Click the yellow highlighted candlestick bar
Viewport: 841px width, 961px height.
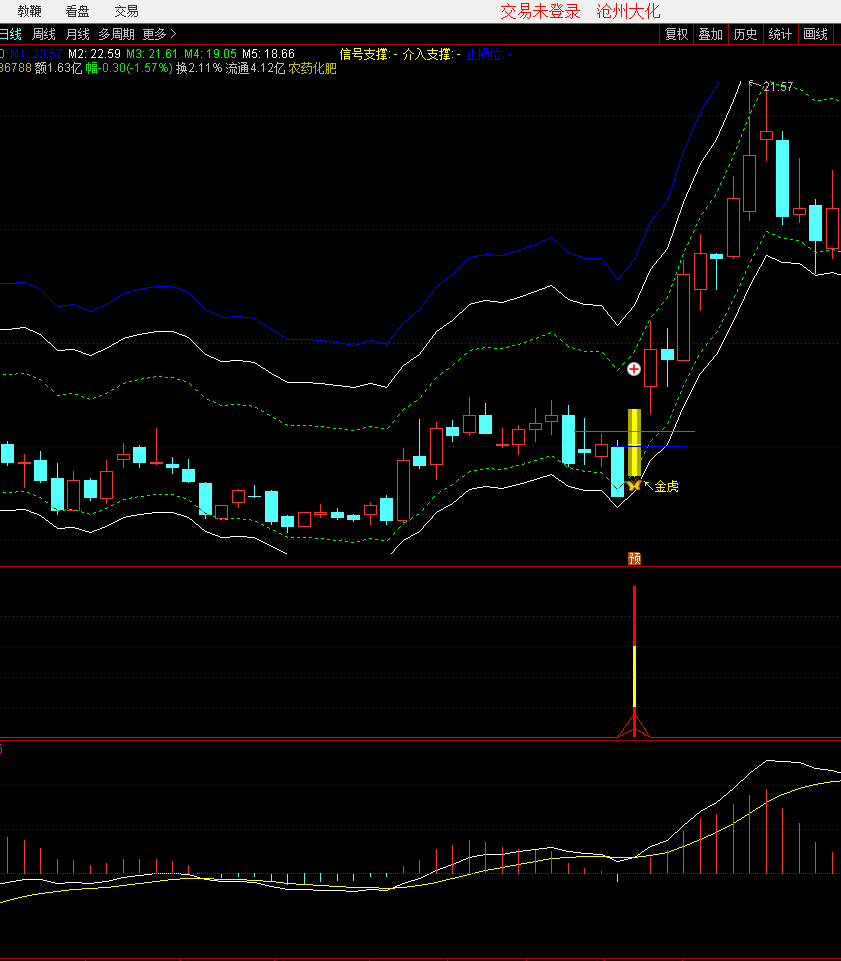click(634, 441)
